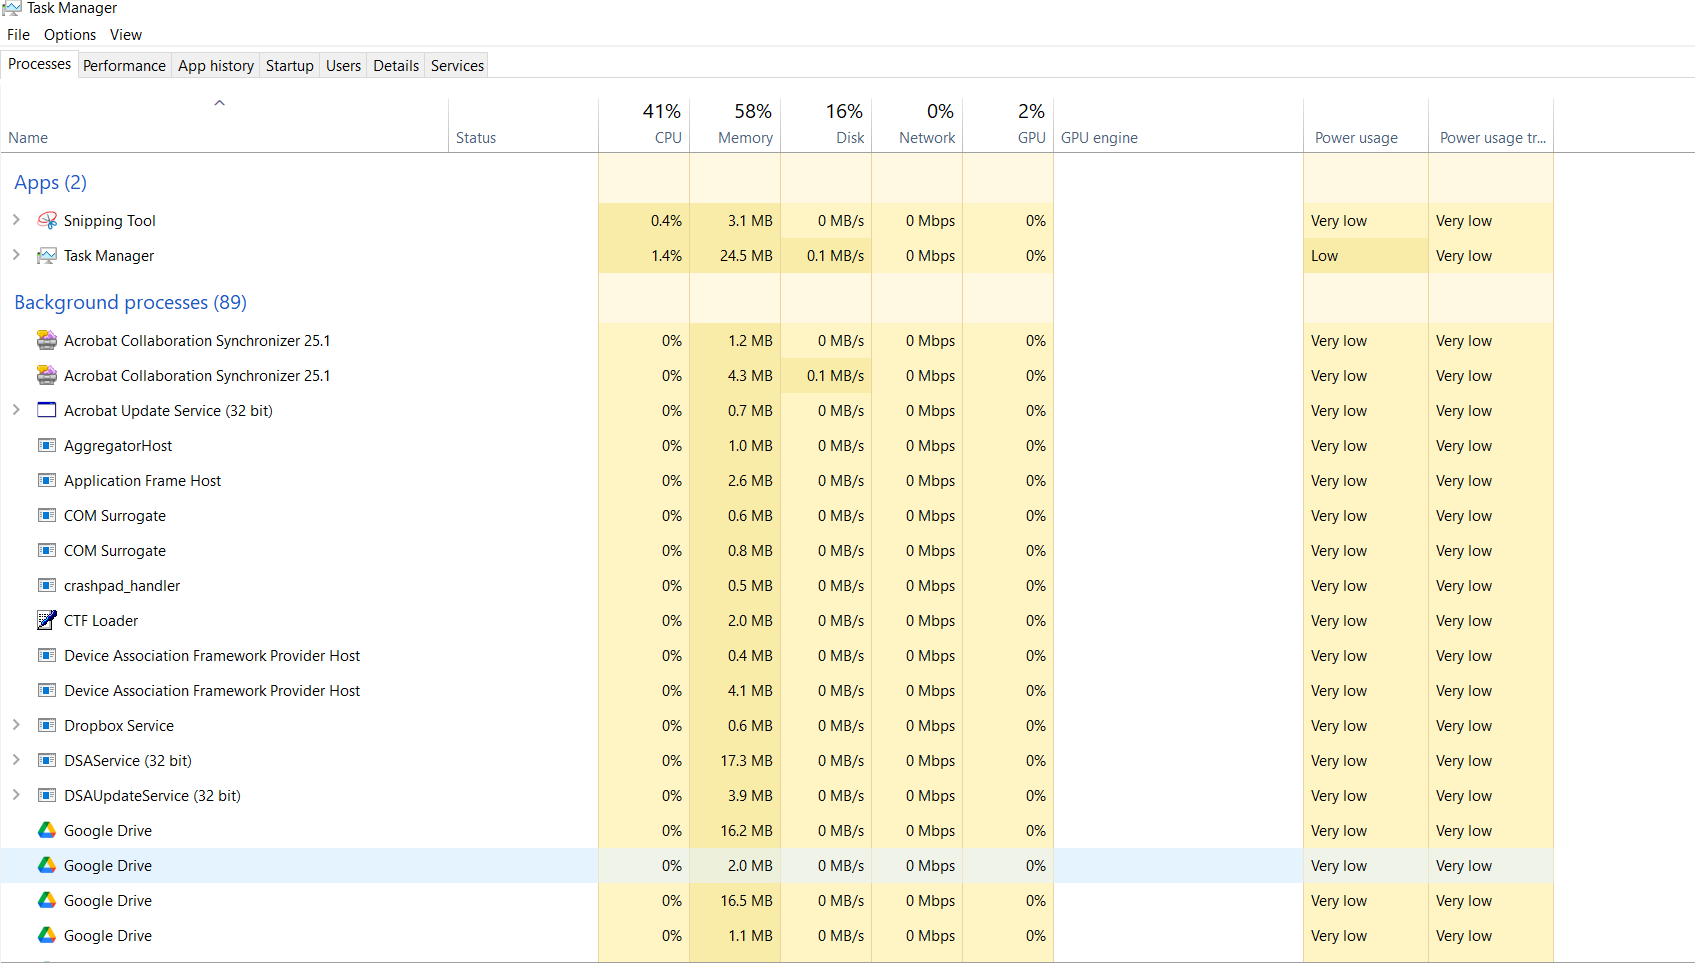Click the "Apps (2)" group heading
1695x973 pixels.
tap(51, 182)
